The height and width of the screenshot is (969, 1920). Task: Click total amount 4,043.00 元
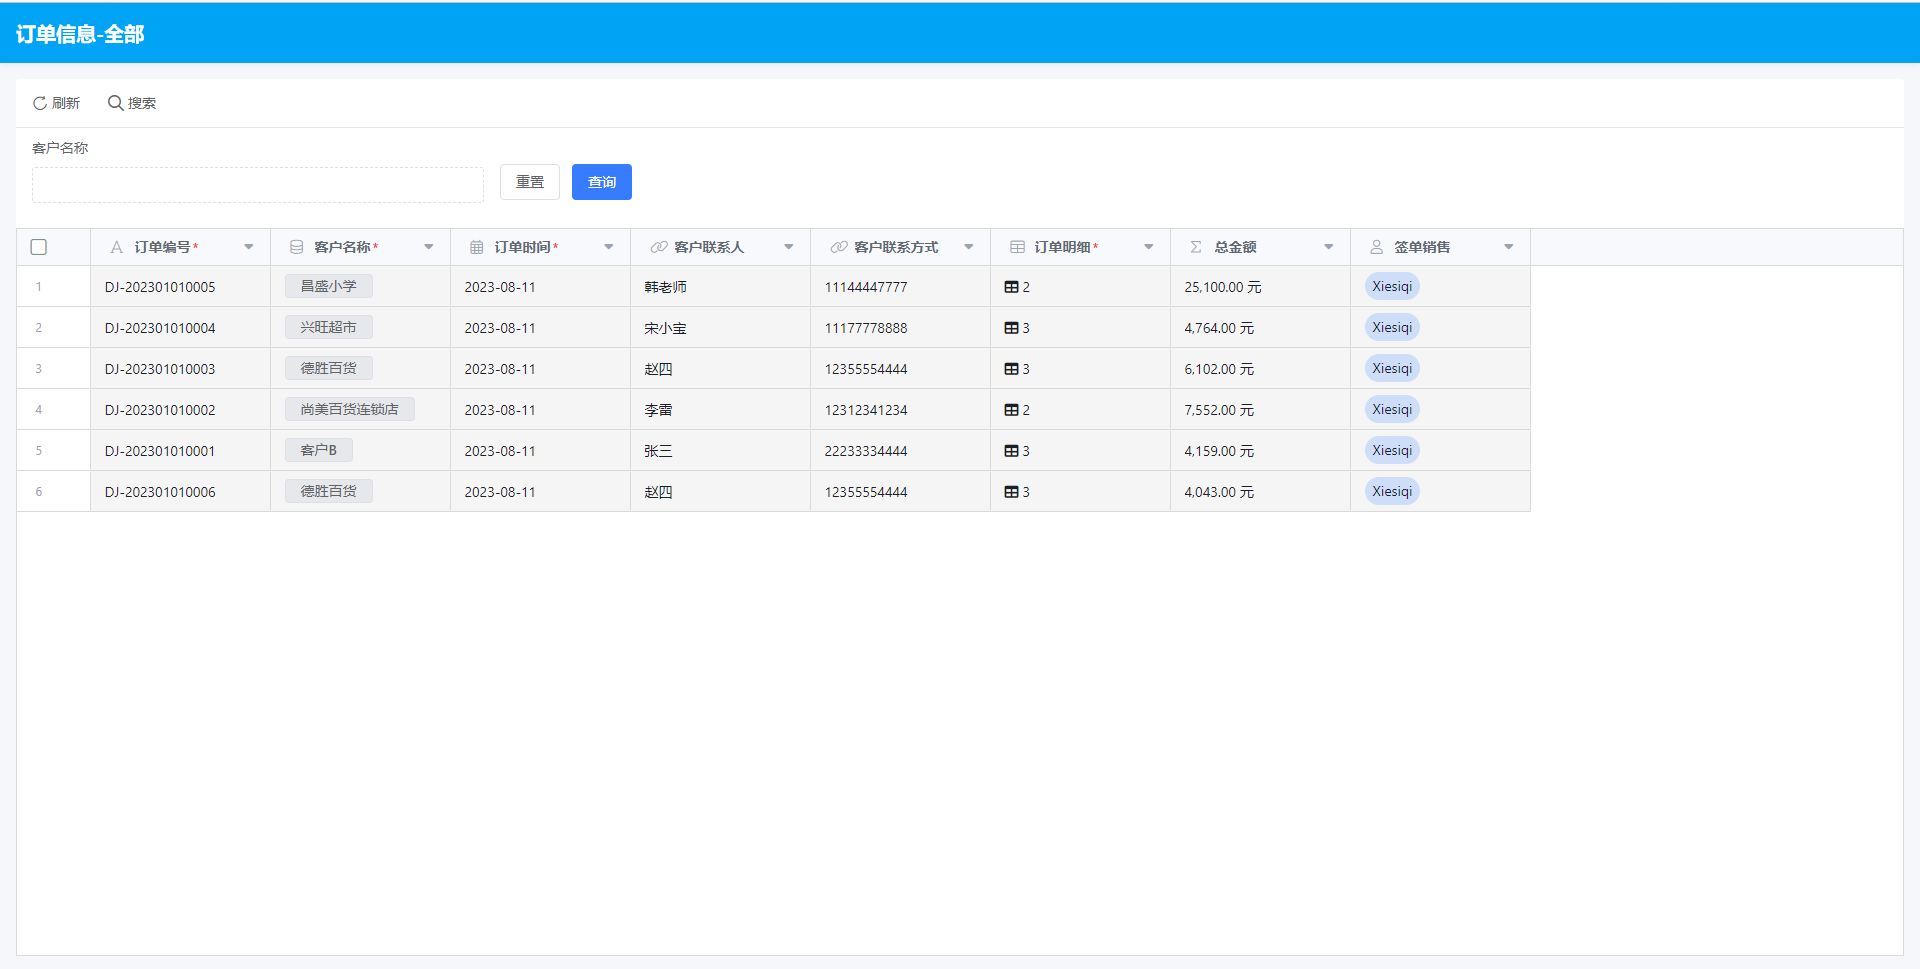1219,492
